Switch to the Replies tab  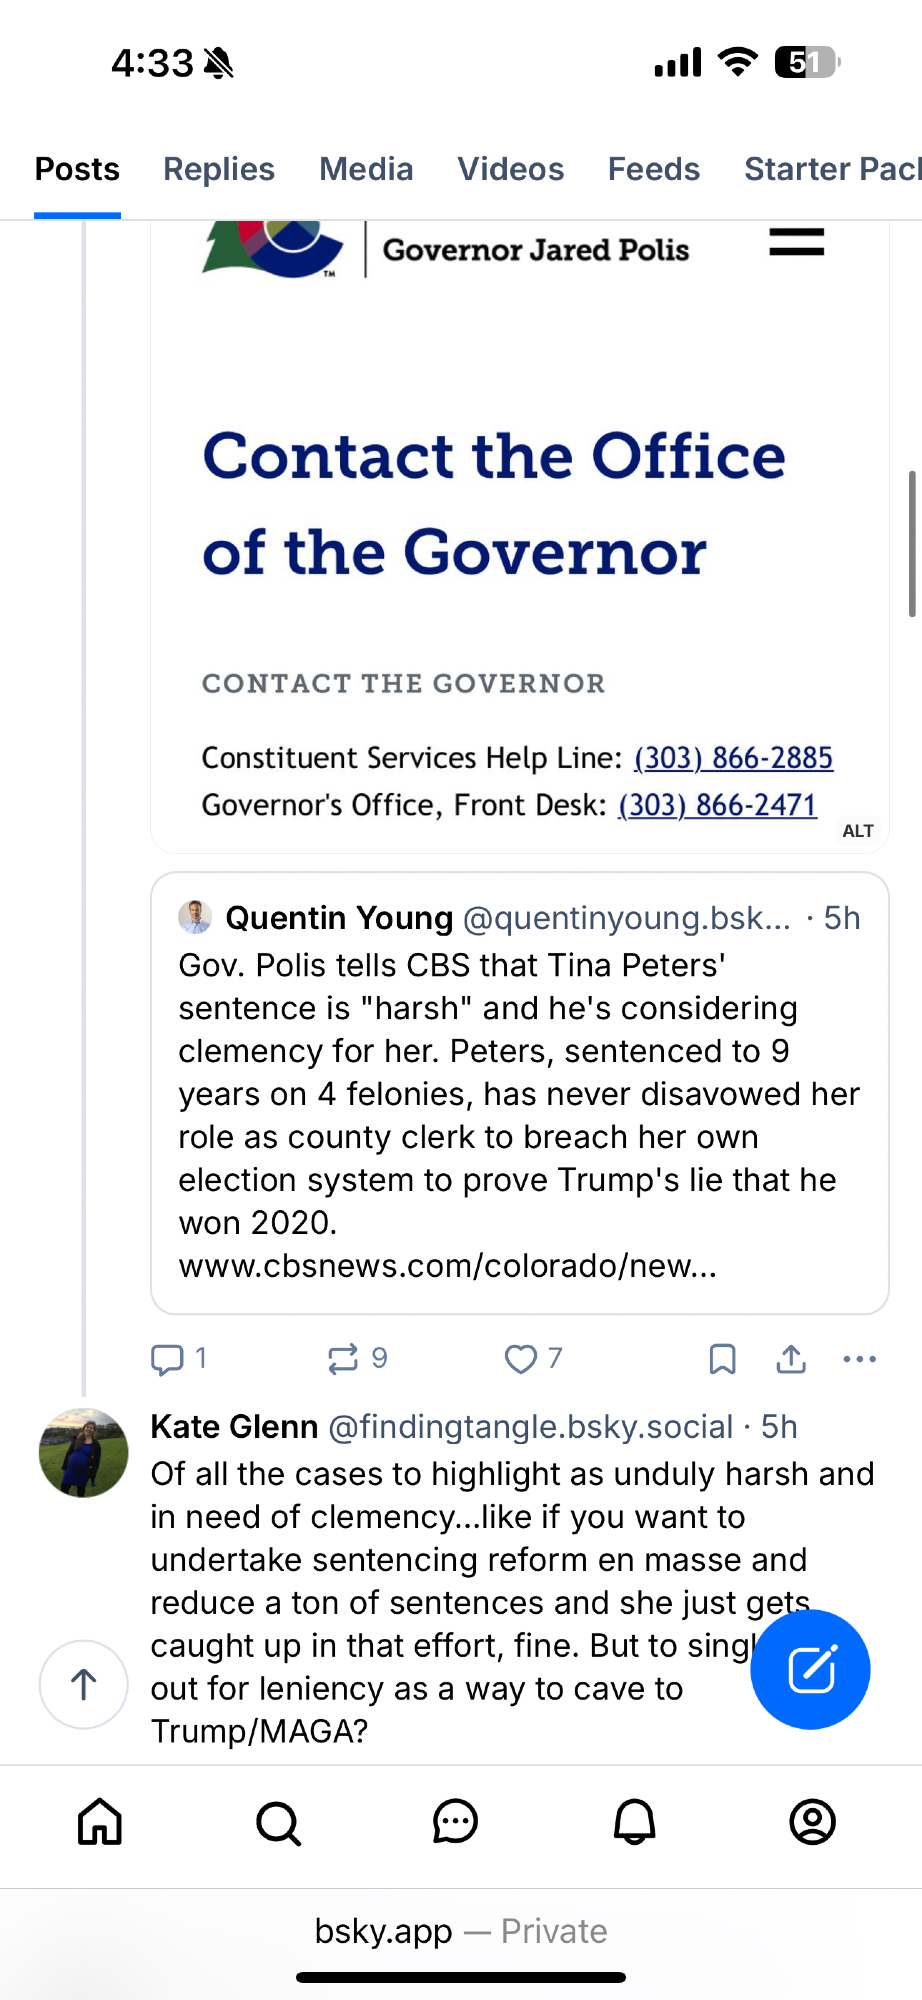[219, 169]
